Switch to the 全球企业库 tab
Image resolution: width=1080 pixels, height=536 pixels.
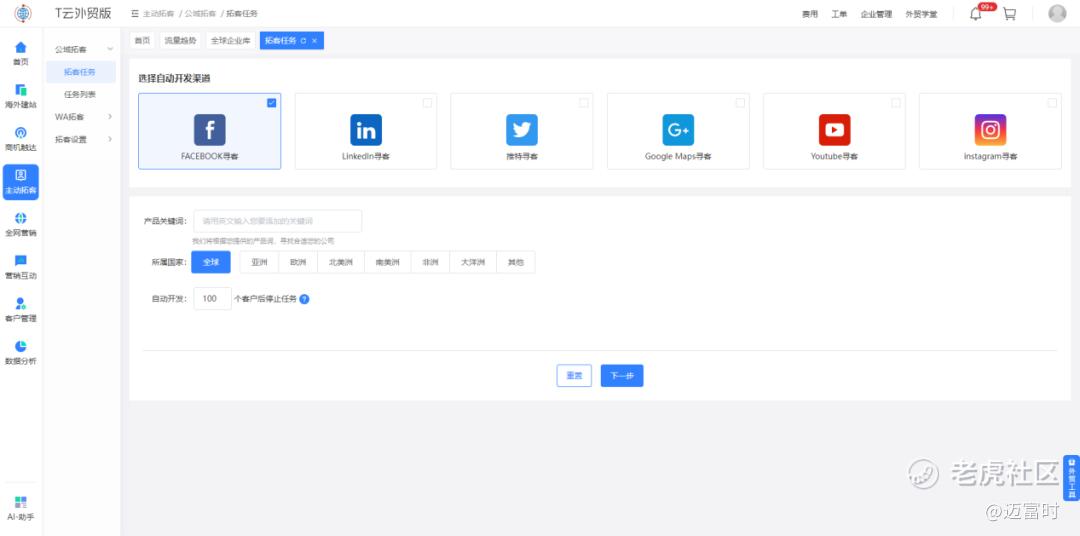click(x=230, y=41)
